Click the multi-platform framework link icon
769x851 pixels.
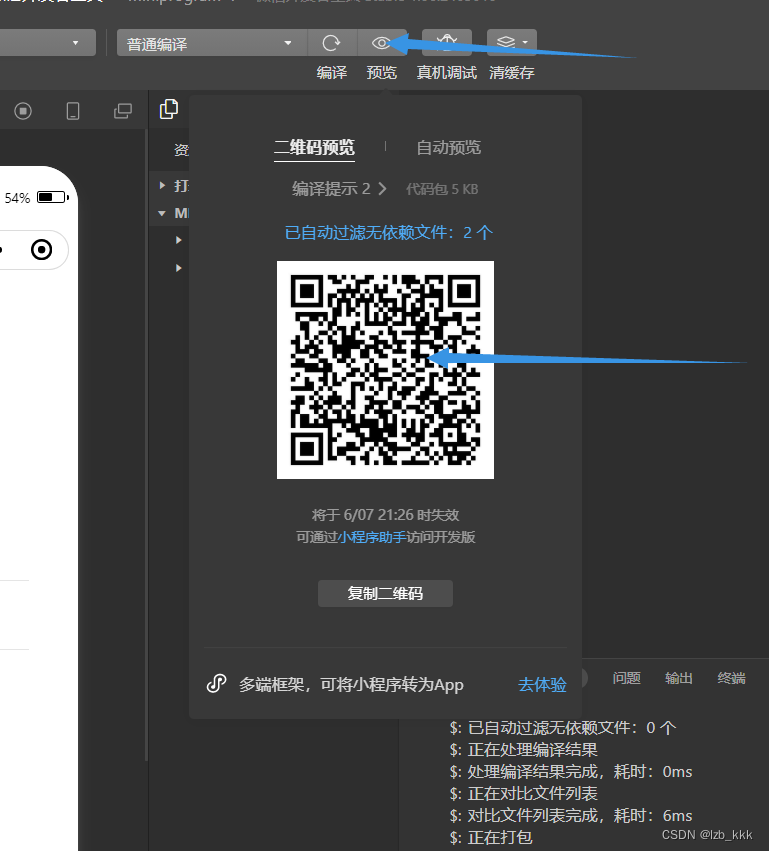click(217, 683)
